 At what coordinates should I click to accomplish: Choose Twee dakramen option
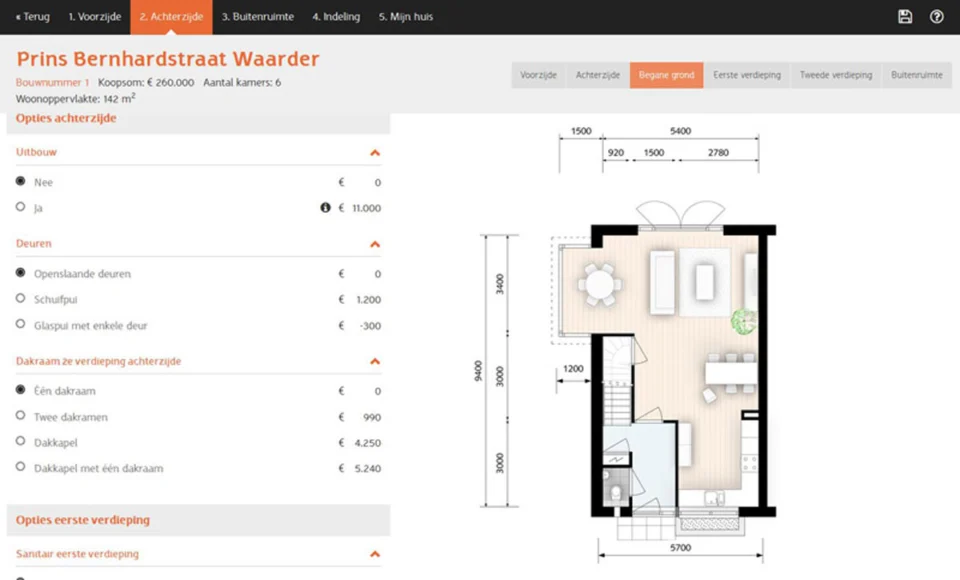(21, 415)
